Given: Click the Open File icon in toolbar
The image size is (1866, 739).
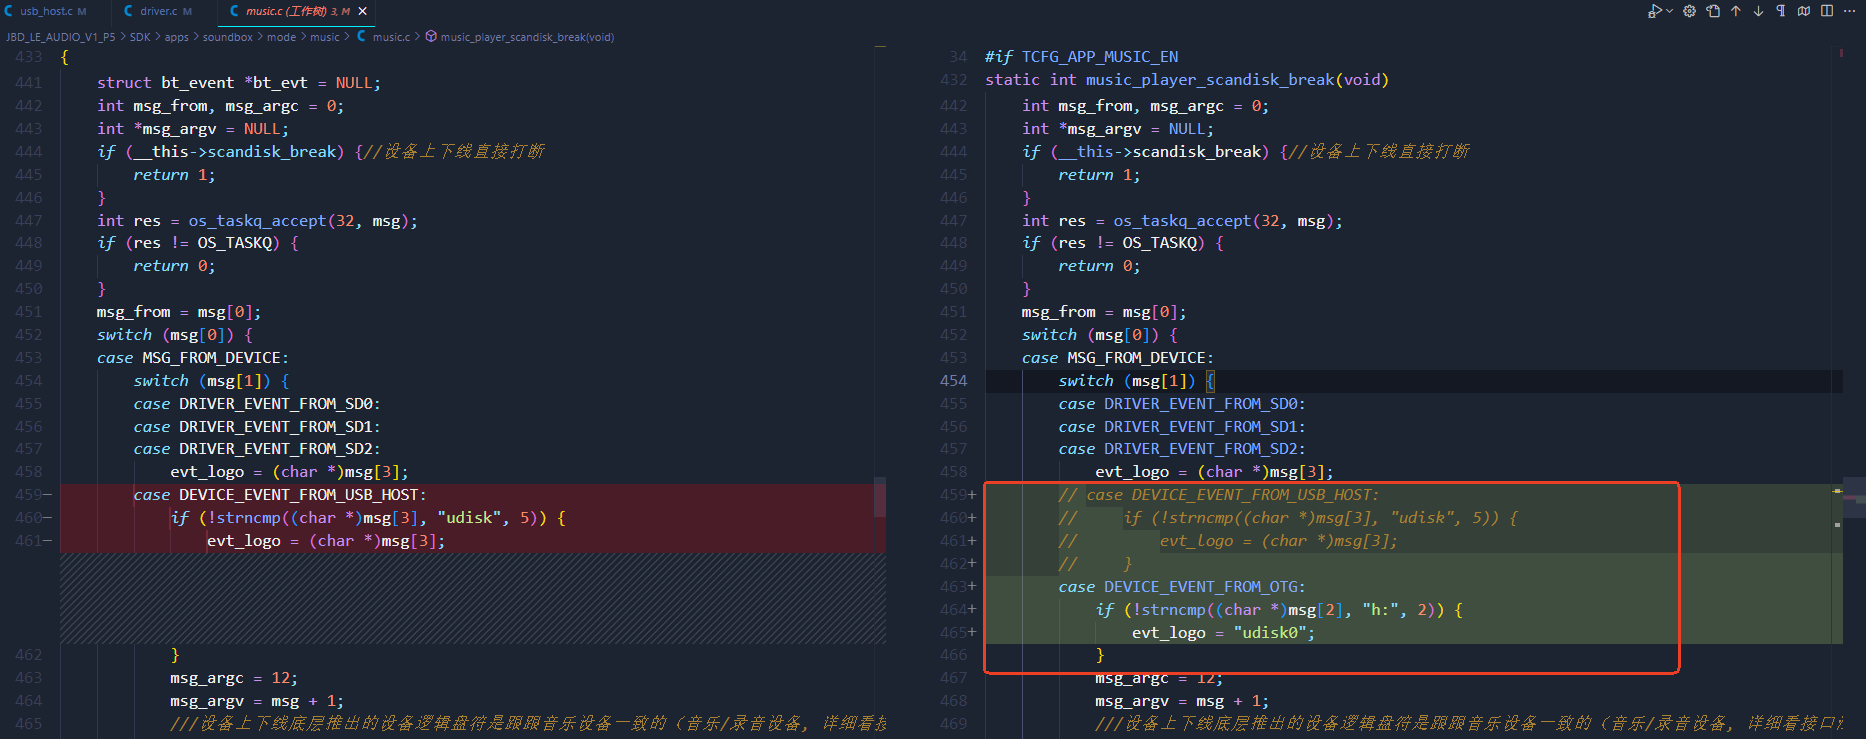Looking at the screenshot, I should (x=1713, y=11).
